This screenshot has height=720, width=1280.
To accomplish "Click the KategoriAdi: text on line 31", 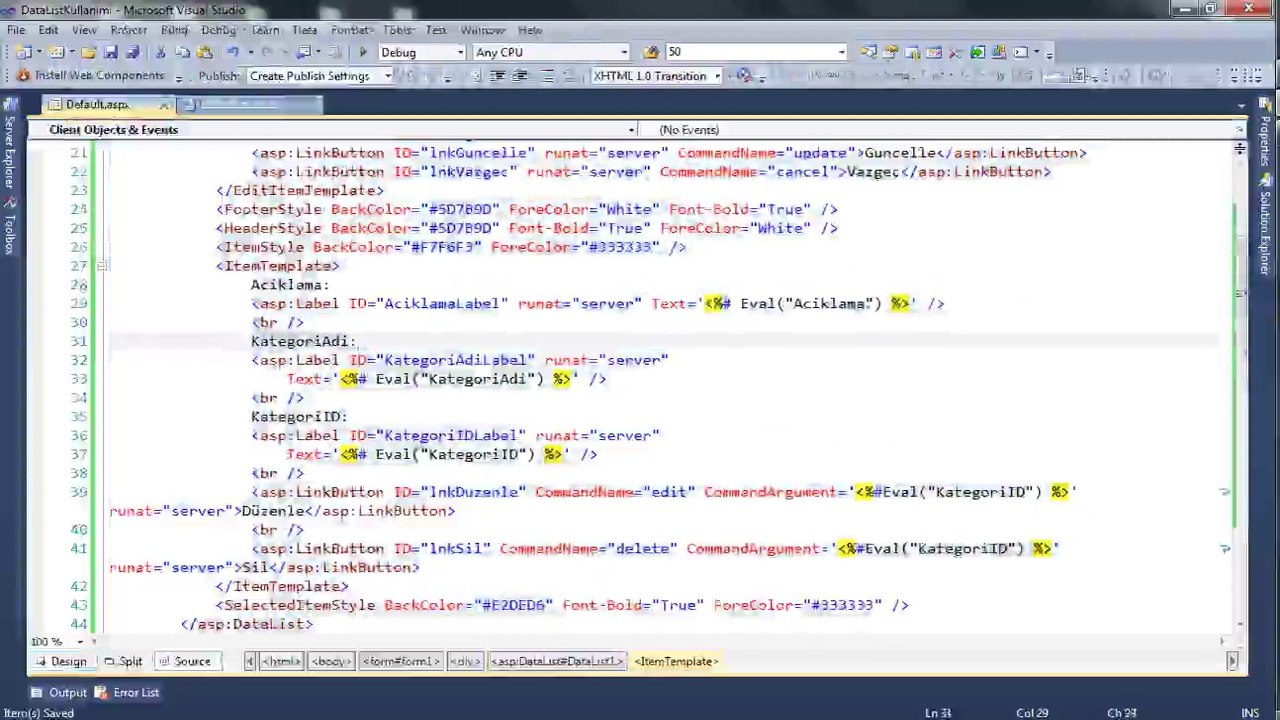I will (x=303, y=341).
